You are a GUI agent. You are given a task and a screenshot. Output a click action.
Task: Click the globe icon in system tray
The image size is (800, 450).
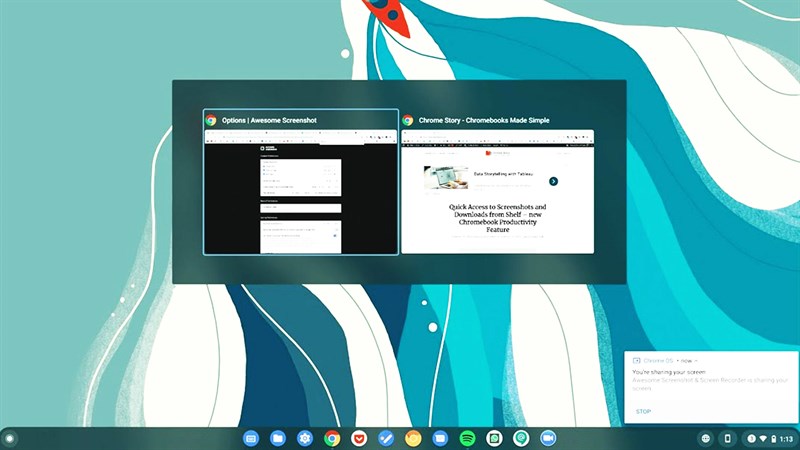point(706,438)
